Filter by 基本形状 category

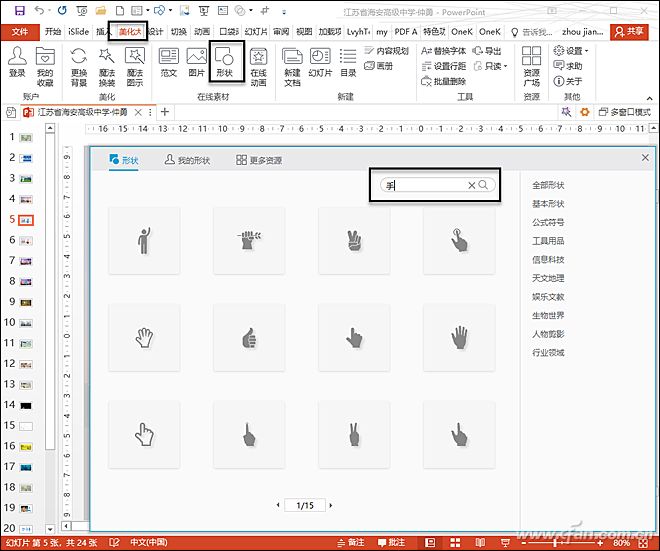pos(548,203)
